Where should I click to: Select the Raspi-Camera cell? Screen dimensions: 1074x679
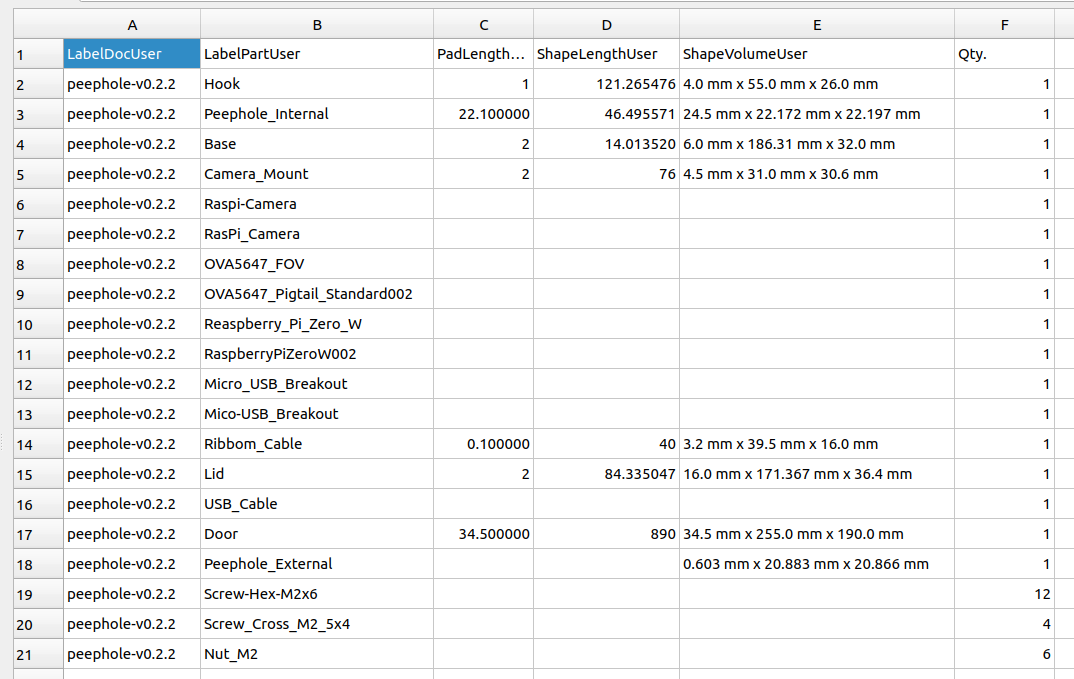point(317,204)
